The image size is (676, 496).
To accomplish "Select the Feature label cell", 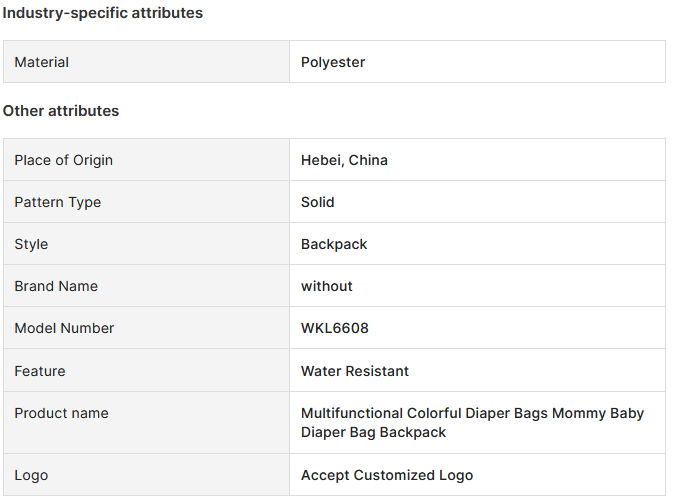I will coord(147,370).
